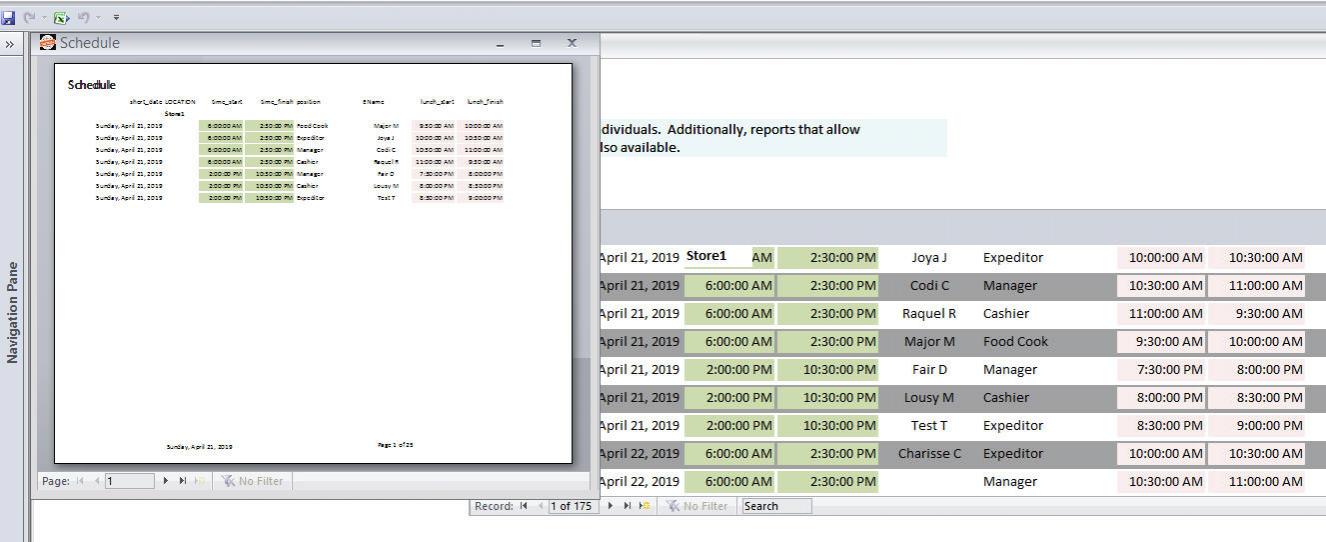This screenshot has width=1326, height=542.
Task: Go to first record in the form
Action: click(x=523, y=506)
